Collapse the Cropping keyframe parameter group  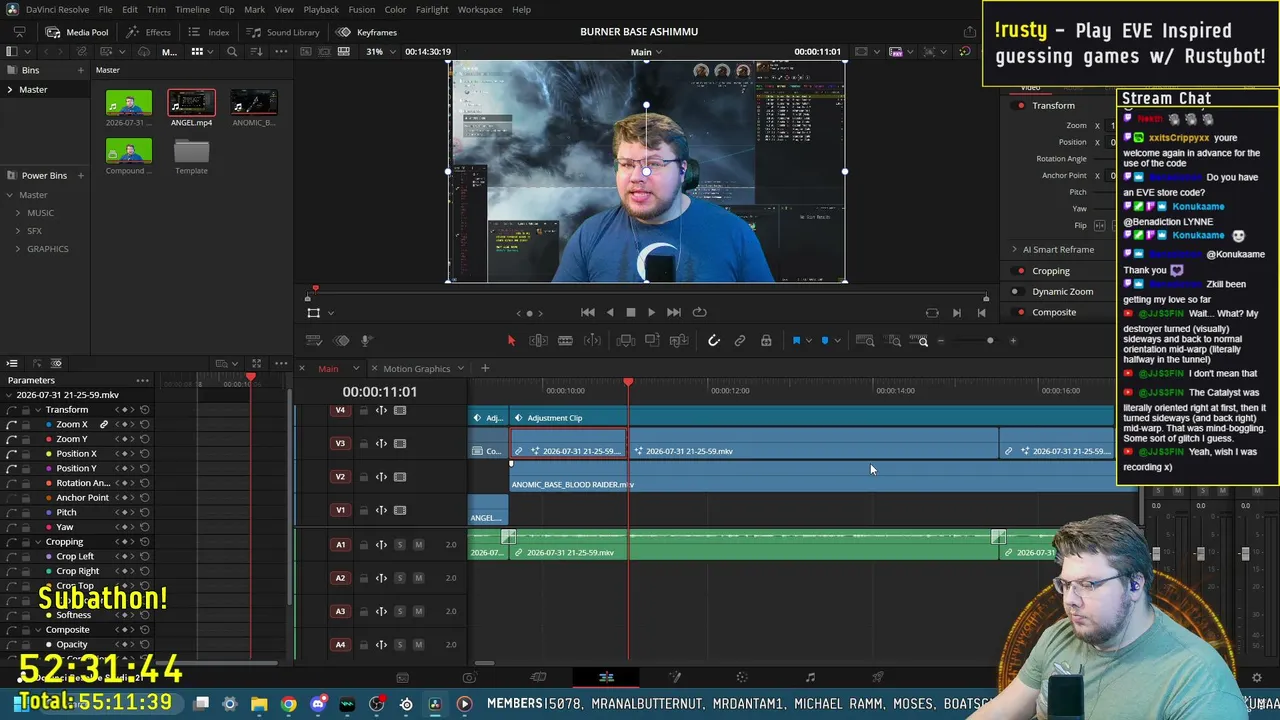tap(37, 542)
